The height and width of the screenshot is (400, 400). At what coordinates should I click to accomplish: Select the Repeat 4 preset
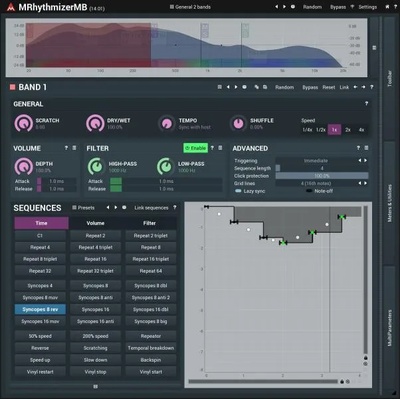(40, 247)
